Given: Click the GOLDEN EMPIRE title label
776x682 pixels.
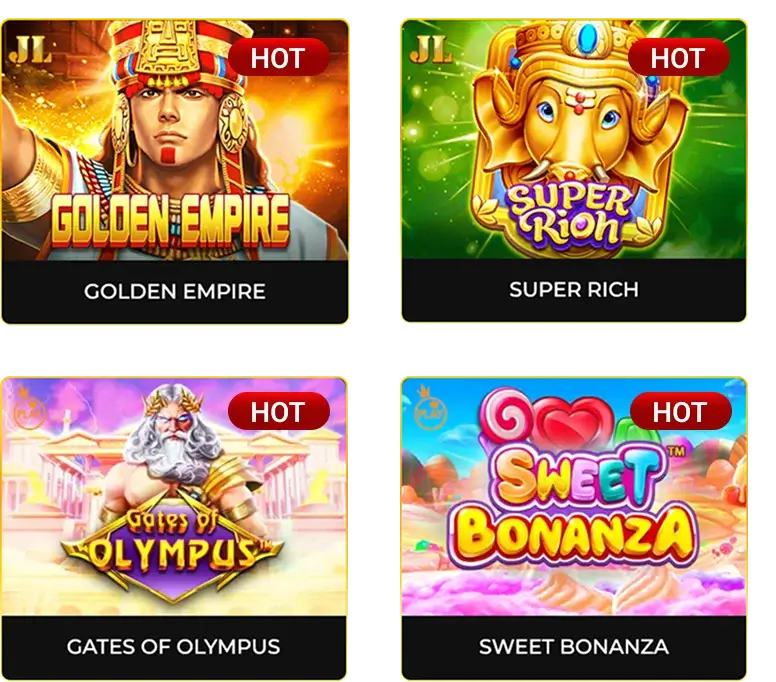Looking at the screenshot, I should [x=175, y=292].
